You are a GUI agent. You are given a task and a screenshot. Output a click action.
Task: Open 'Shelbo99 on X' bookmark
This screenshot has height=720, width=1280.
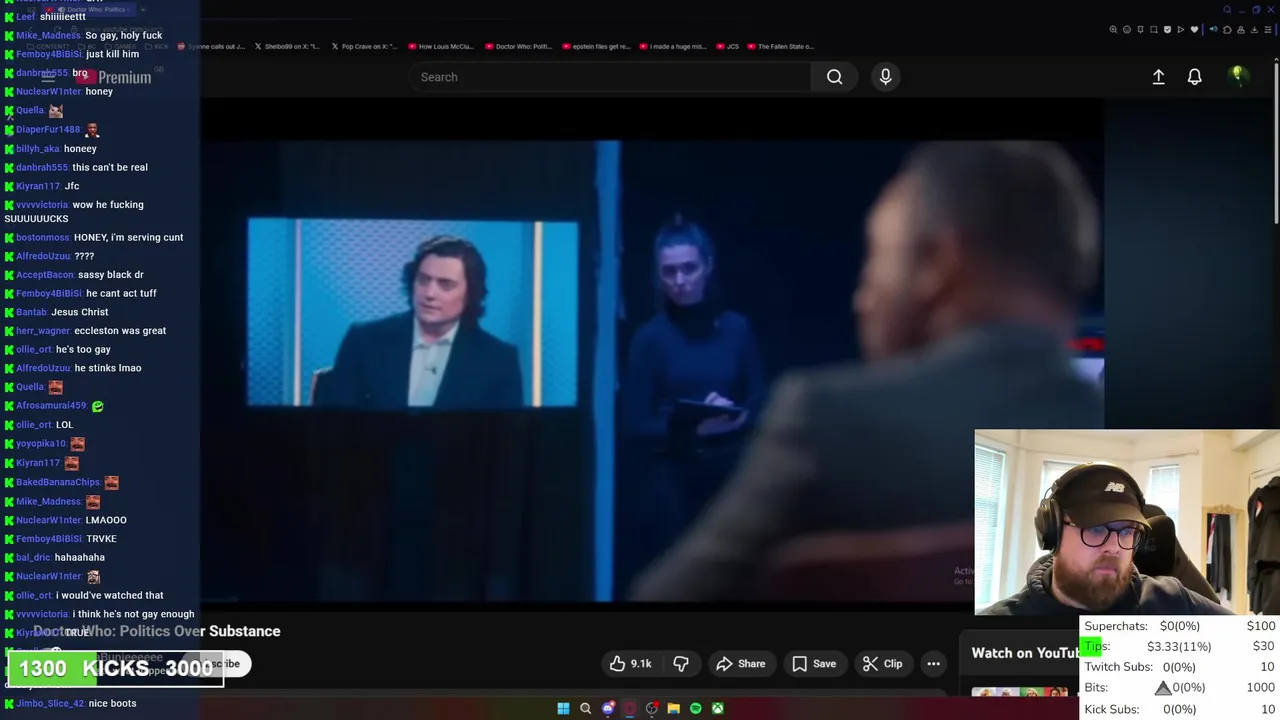pos(287,46)
